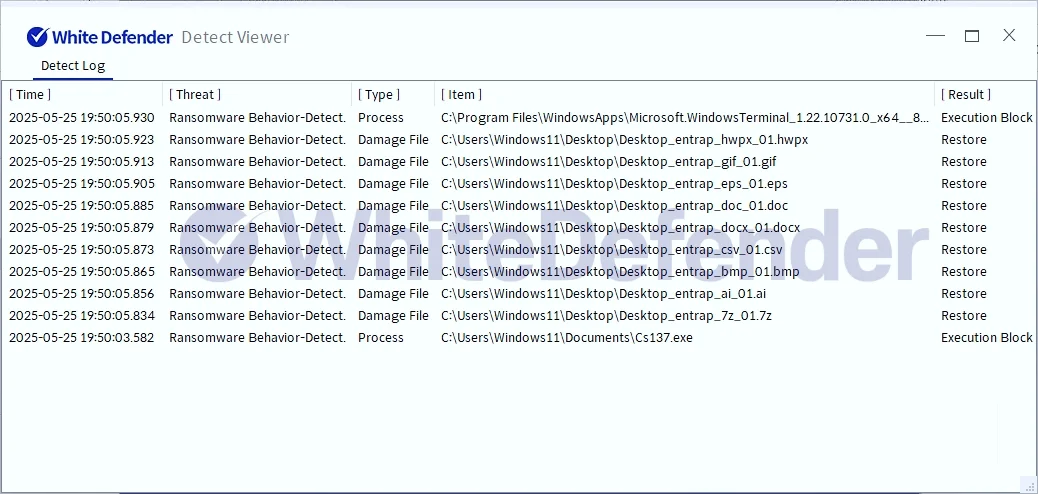This screenshot has width=1038, height=494.
Task: Maximize the Detect Viewer window
Action: point(971,36)
